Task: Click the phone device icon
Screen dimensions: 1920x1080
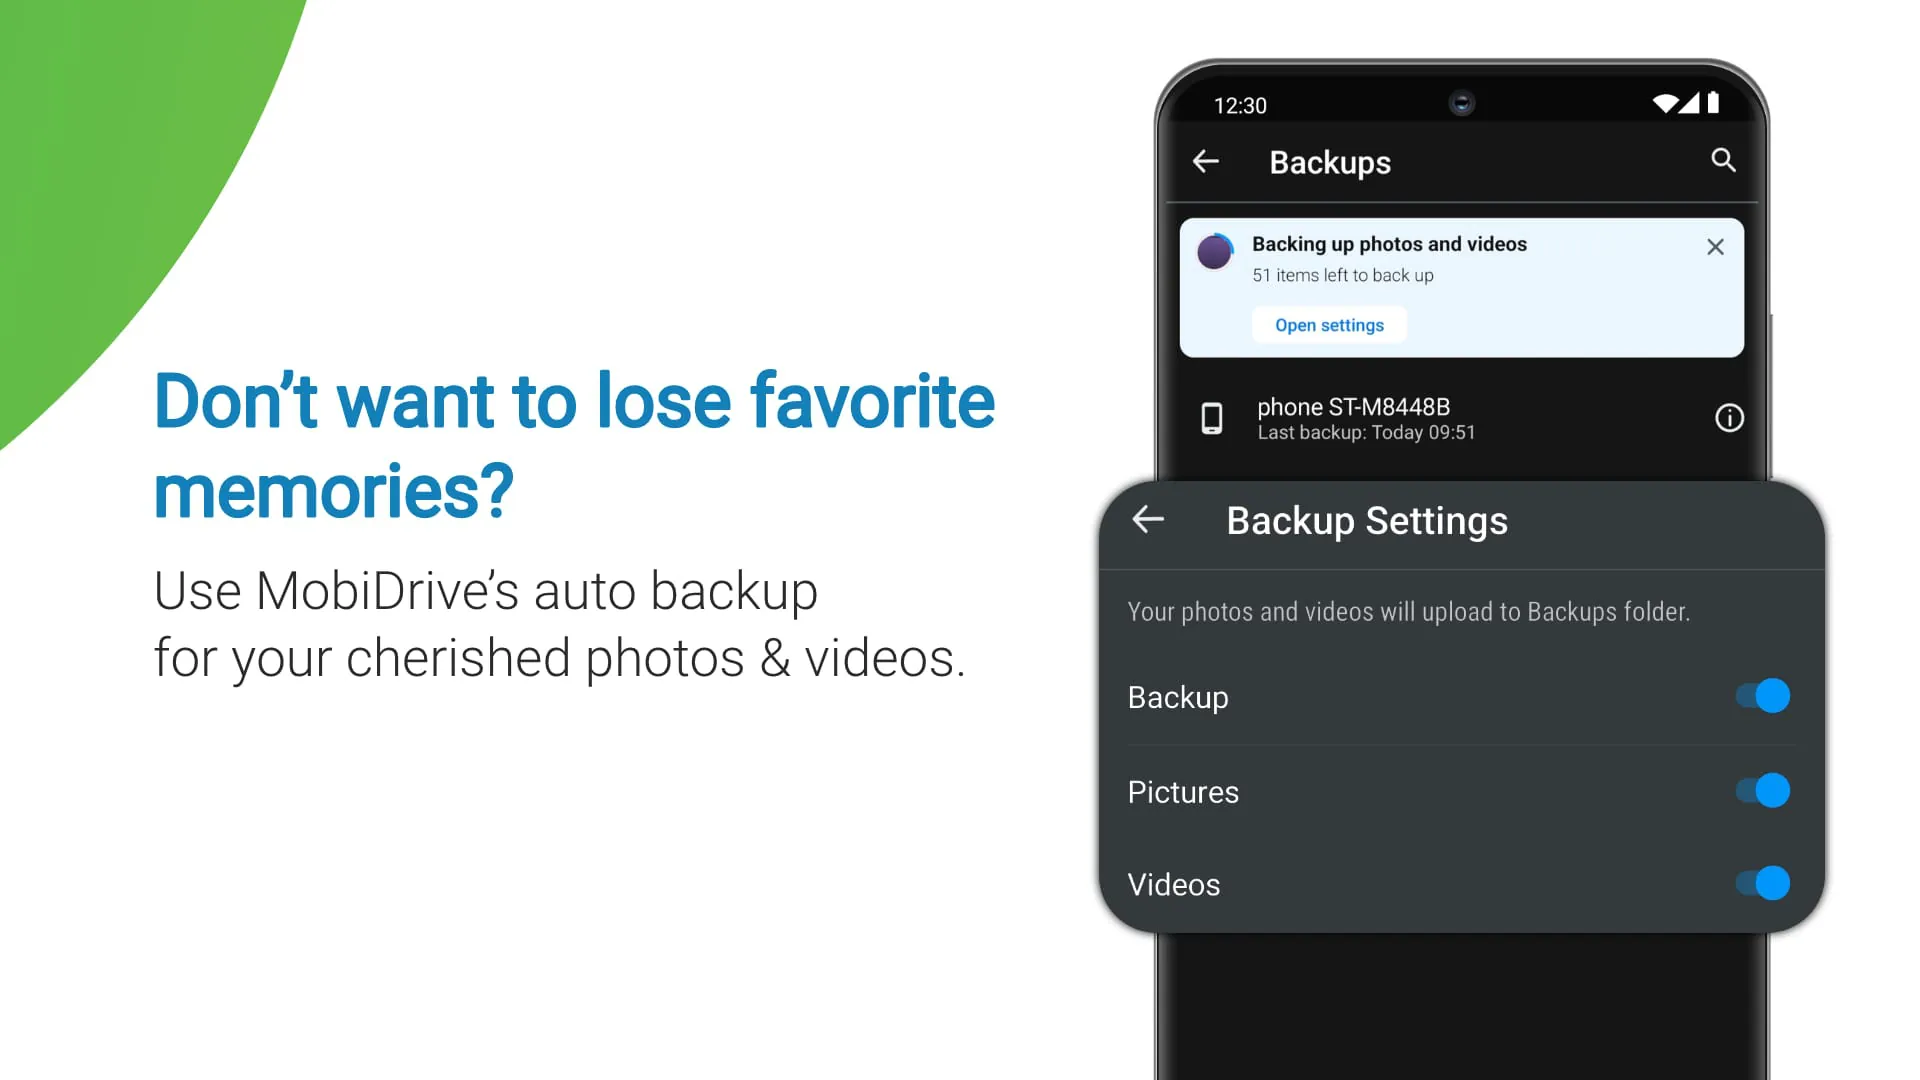Action: point(1211,419)
